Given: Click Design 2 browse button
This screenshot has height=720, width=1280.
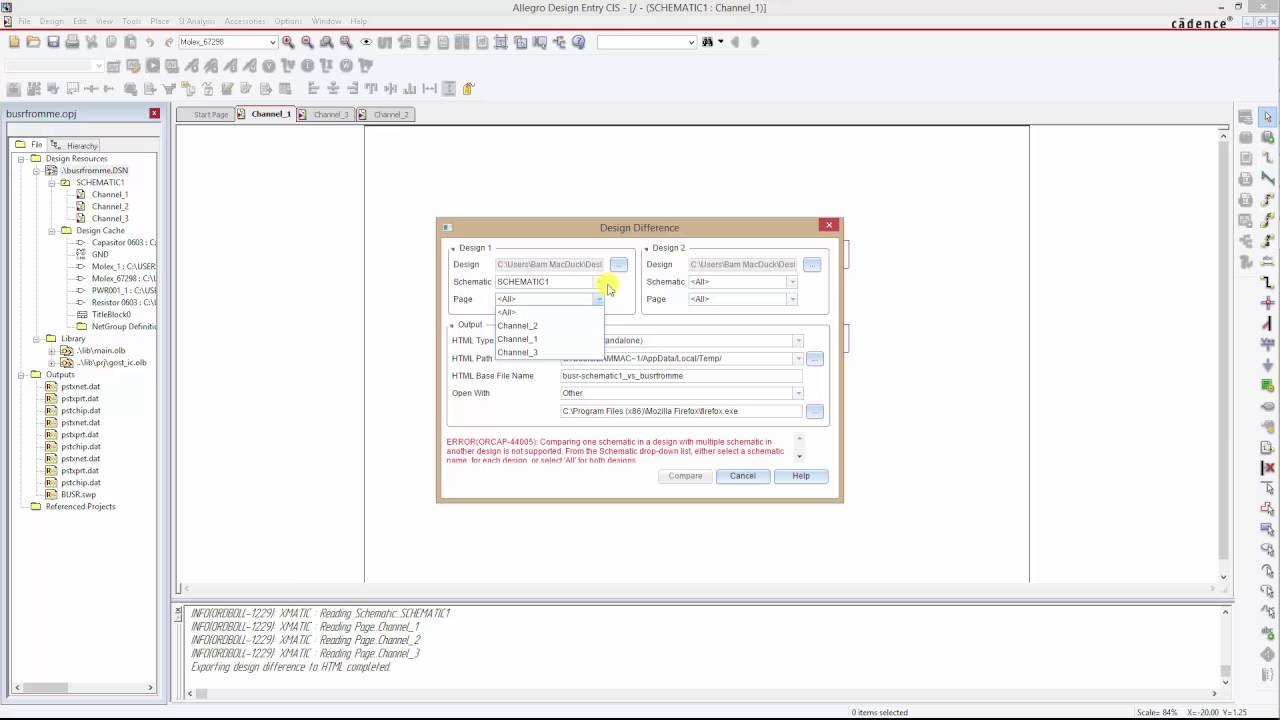Looking at the screenshot, I should 812,264.
